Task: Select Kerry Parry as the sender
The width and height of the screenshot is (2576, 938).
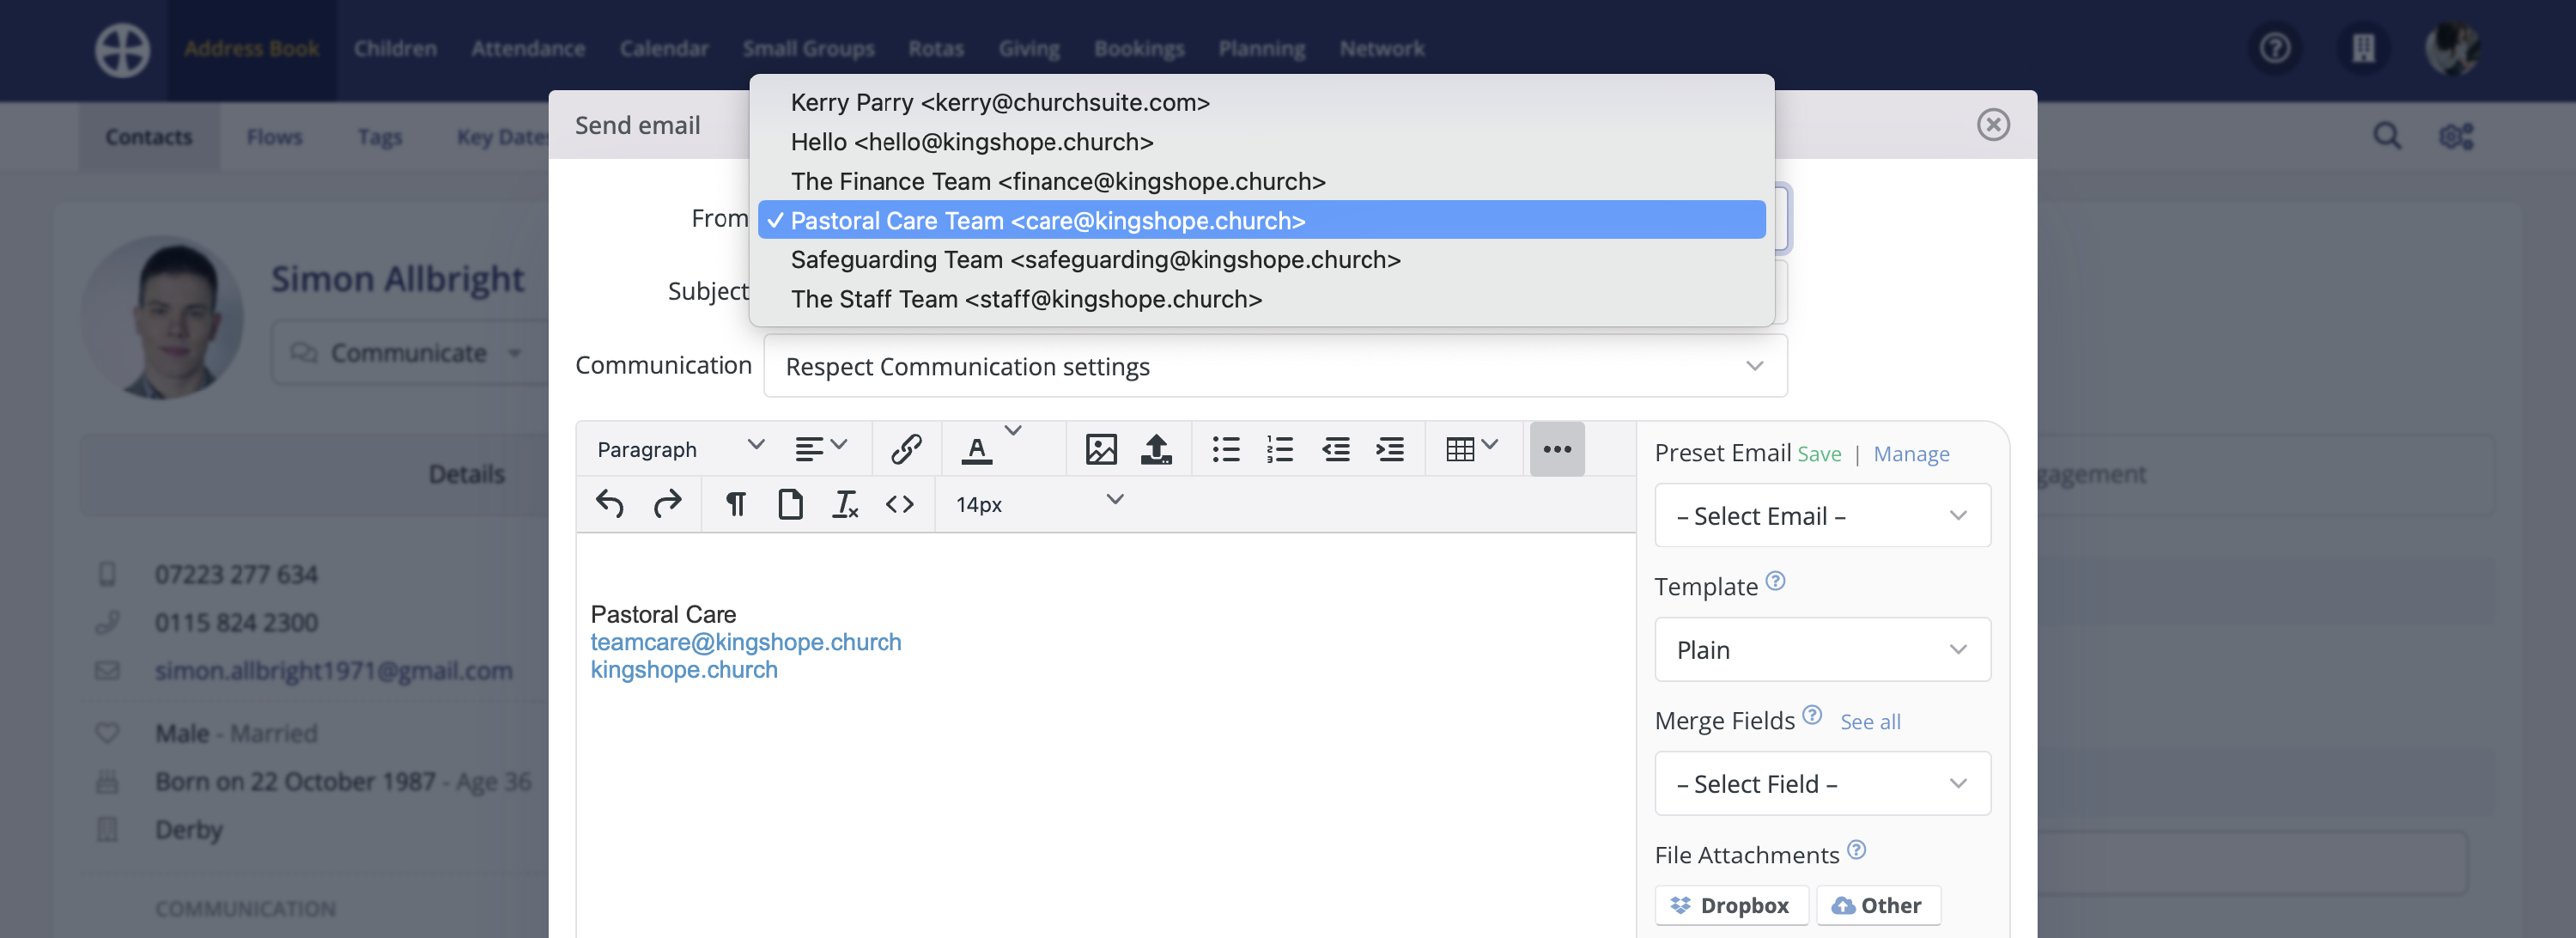Action: click(1261, 102)
